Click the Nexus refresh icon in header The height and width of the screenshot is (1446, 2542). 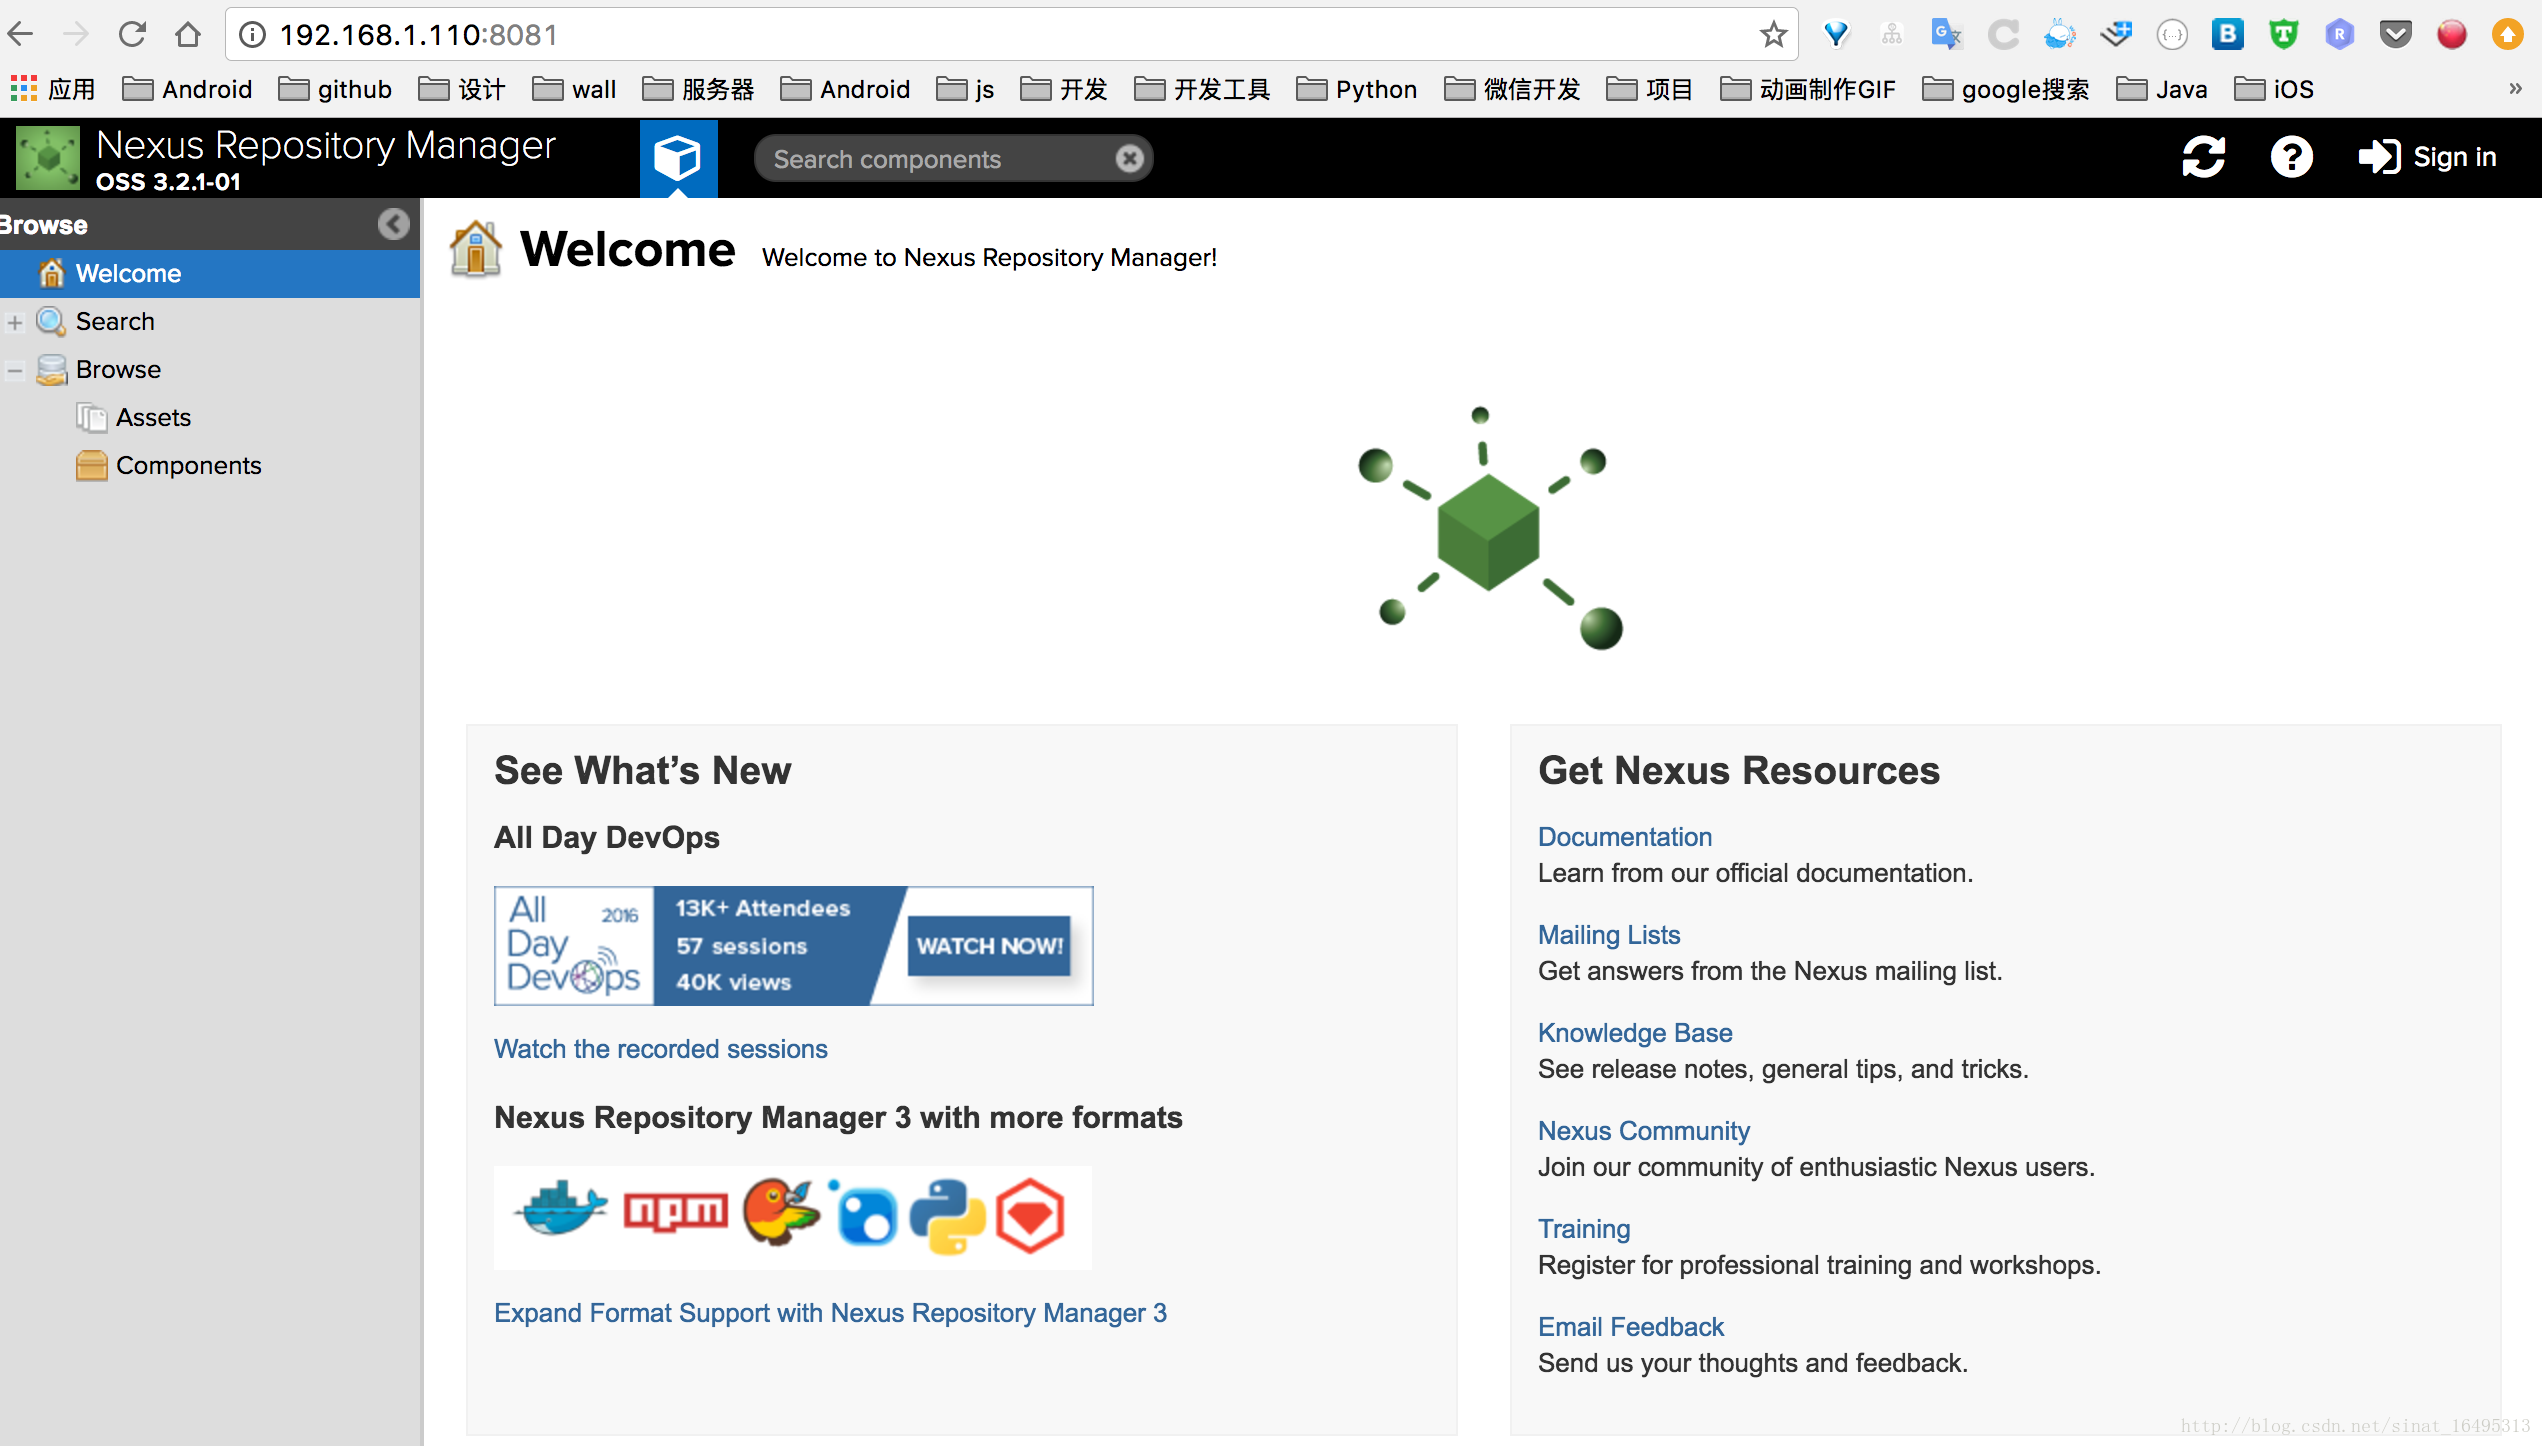pos(2203,157)
